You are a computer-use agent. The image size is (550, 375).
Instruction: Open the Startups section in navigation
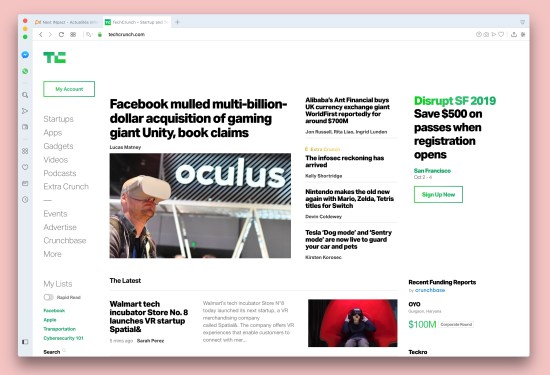59,119
